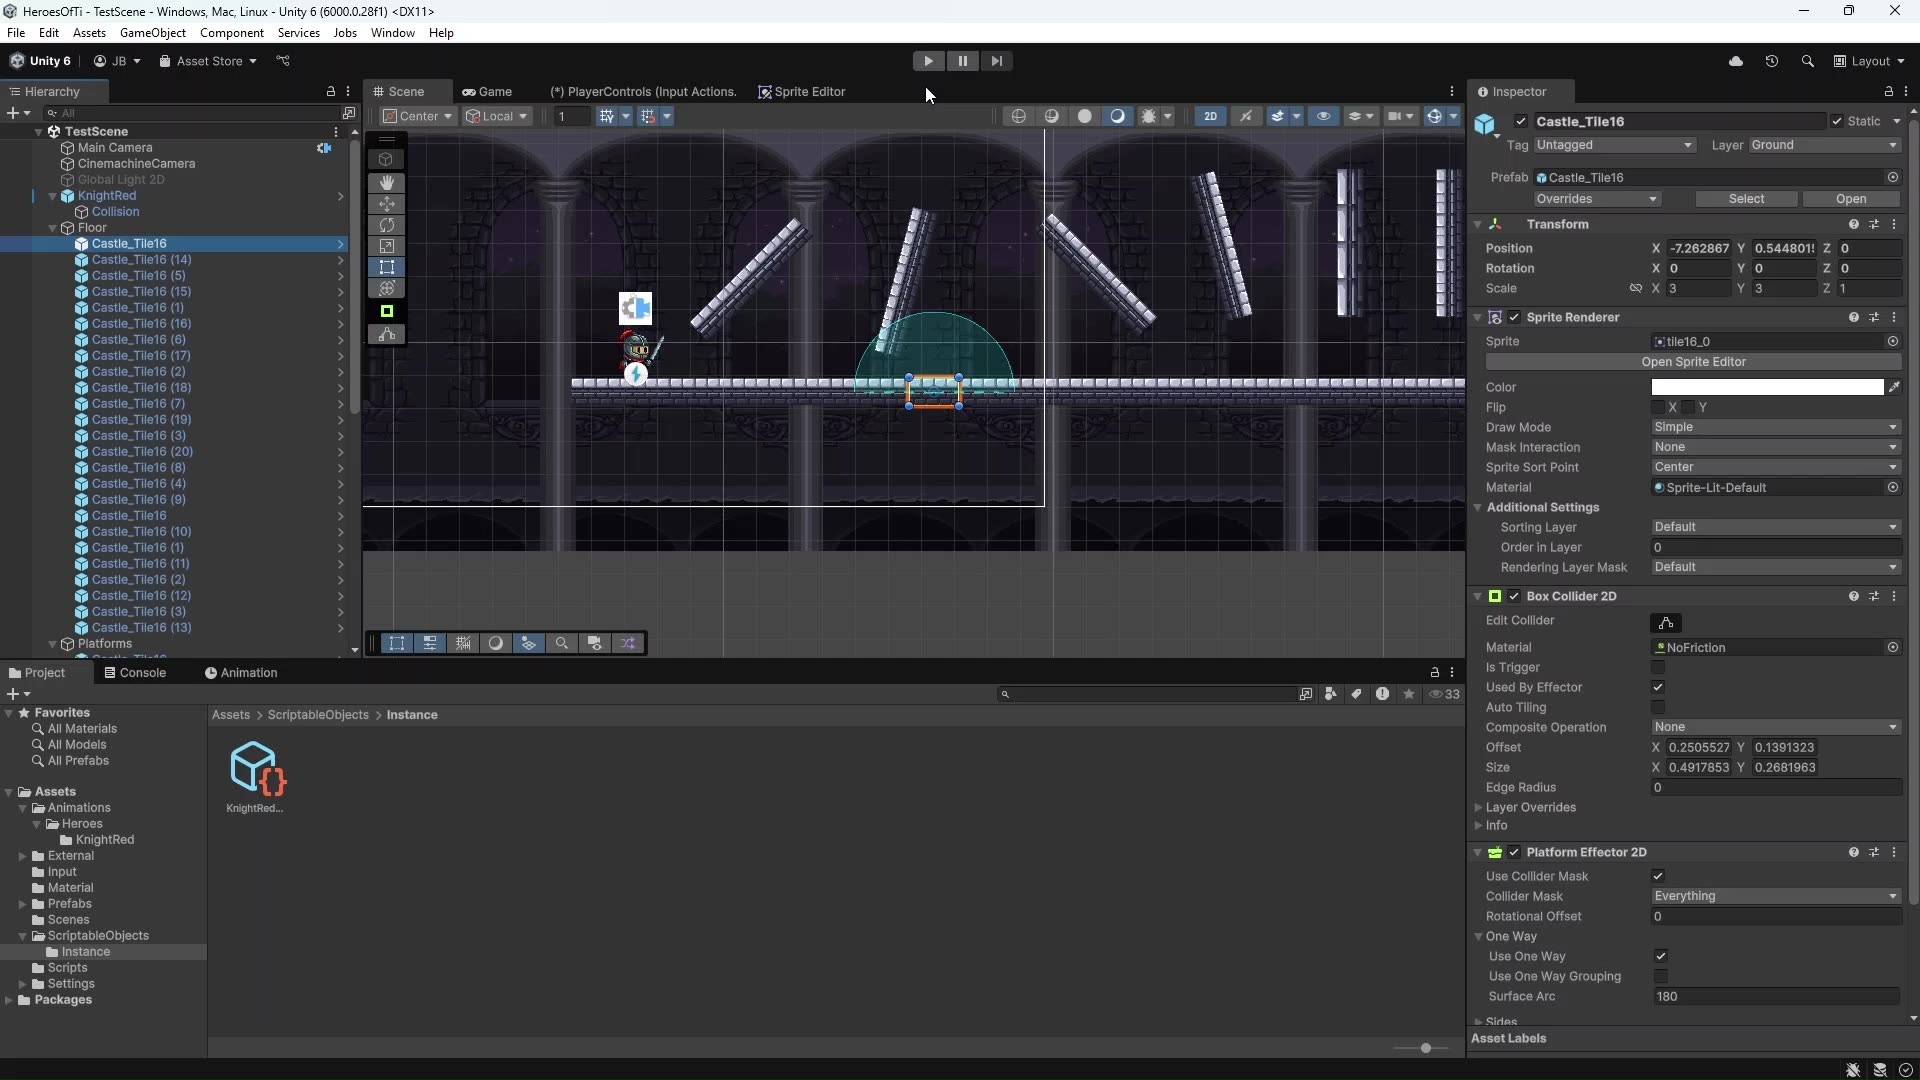Select the Move tool
The height and width of the screenshot is (1080, 1920).
[x=386, y=204]
